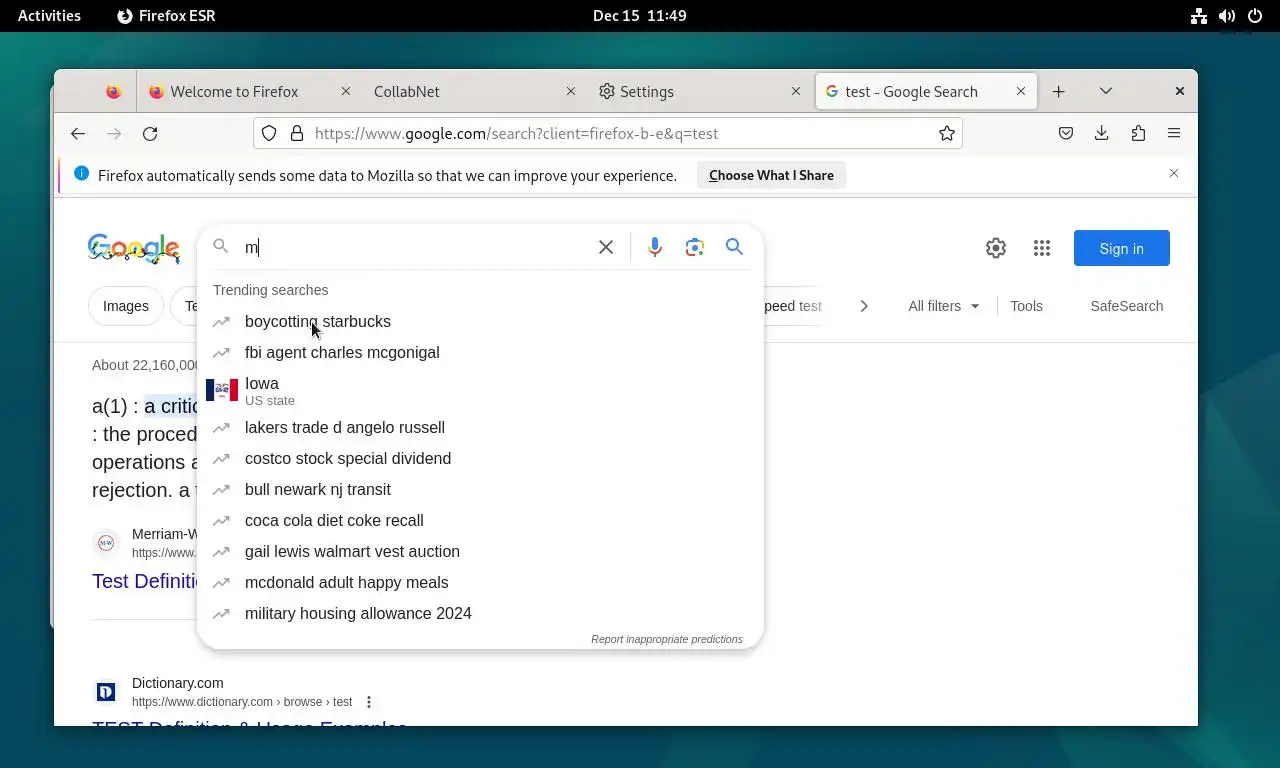Open the list all tabs dropdown arrow

(x=1106, y=91)
